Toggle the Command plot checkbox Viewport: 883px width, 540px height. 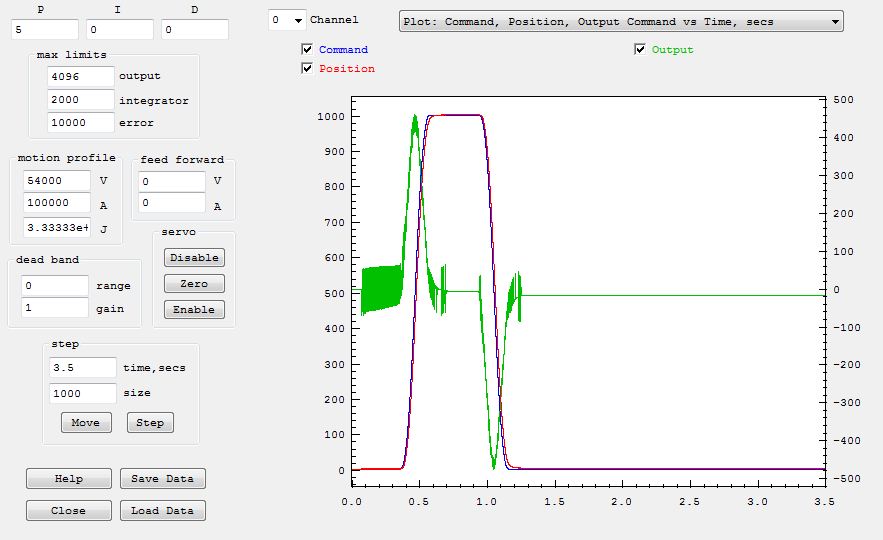tap(307, 49)
